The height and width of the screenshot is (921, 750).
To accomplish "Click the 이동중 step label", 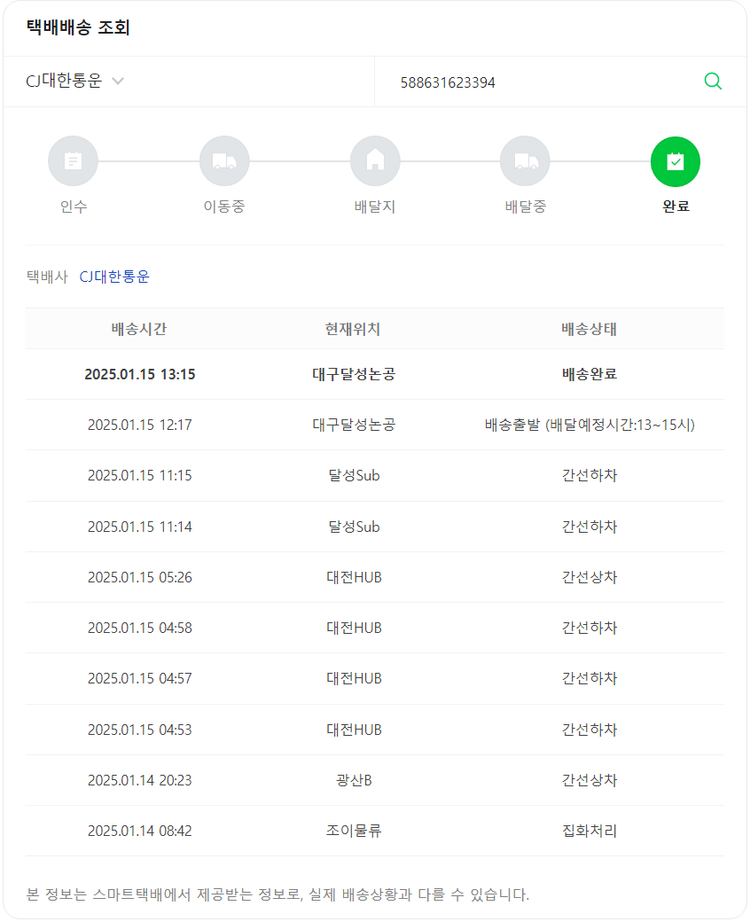I will 224,207.
